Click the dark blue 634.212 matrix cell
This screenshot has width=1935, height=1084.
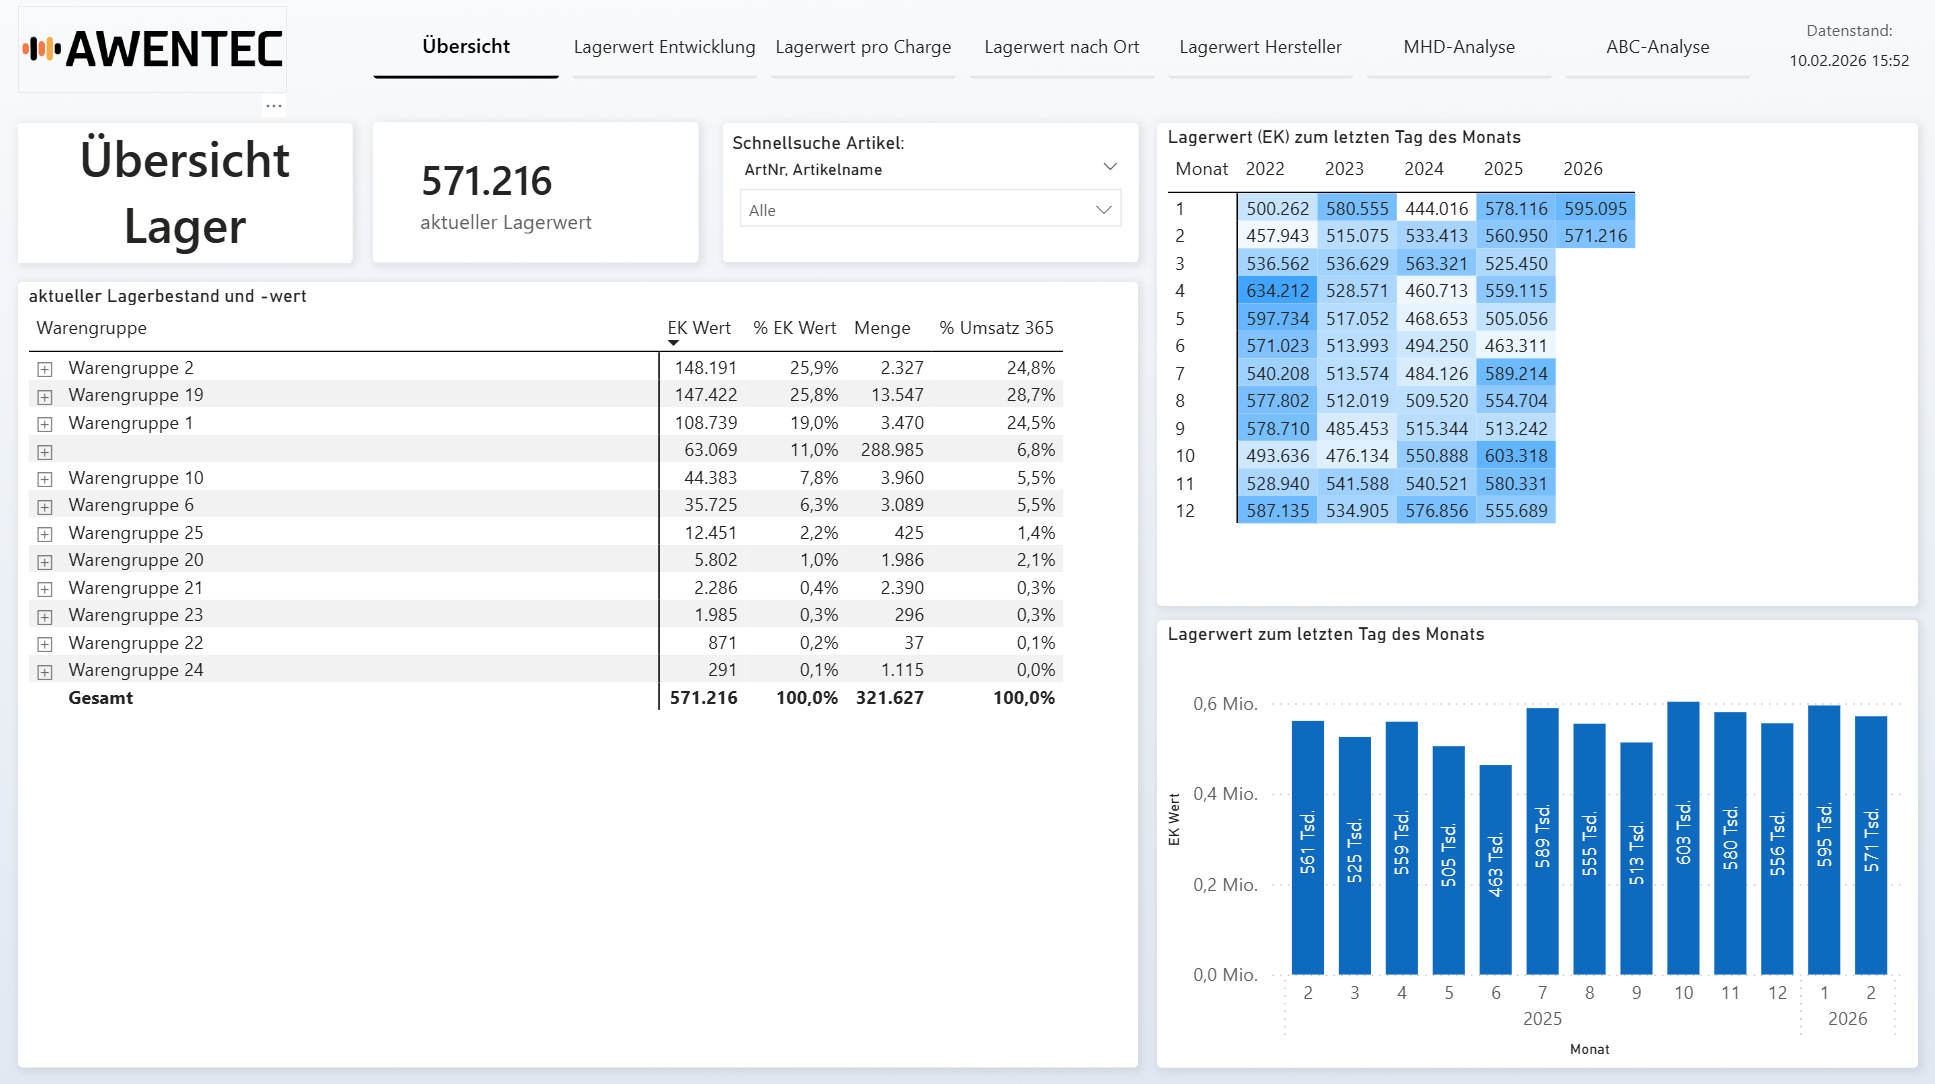tap(1277, 291)
